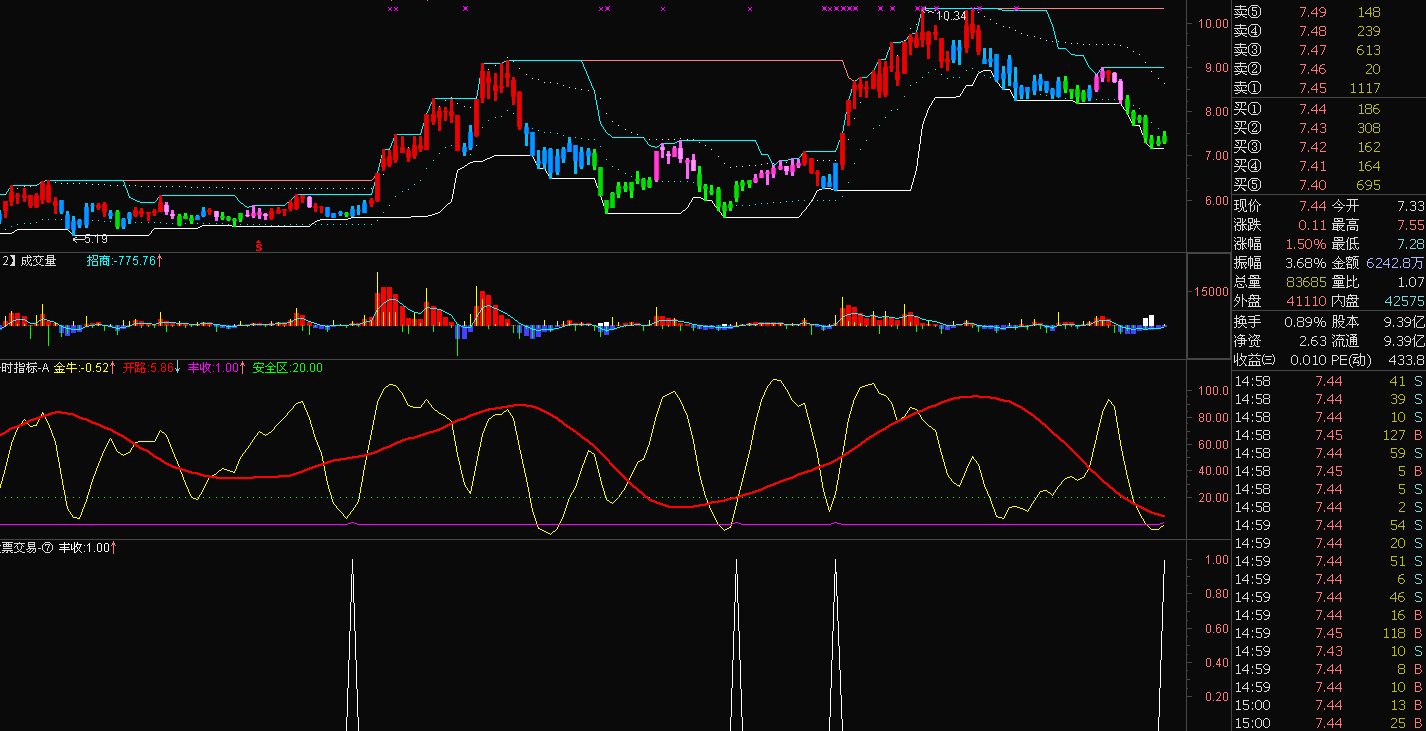Viewport: 1426px width, 731px height.
Task: Click 丰收:1.00 label in the bottom indicator panel
Action: tap(87, 548)
